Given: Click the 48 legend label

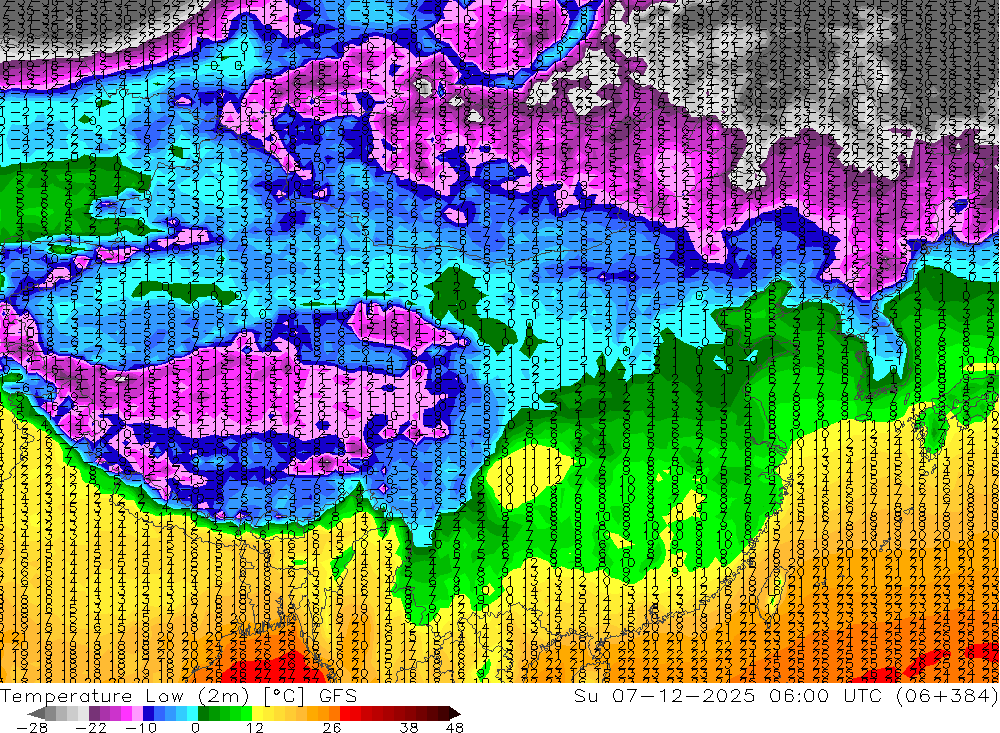Looking at the screenshot, I should tap(454, 727).
